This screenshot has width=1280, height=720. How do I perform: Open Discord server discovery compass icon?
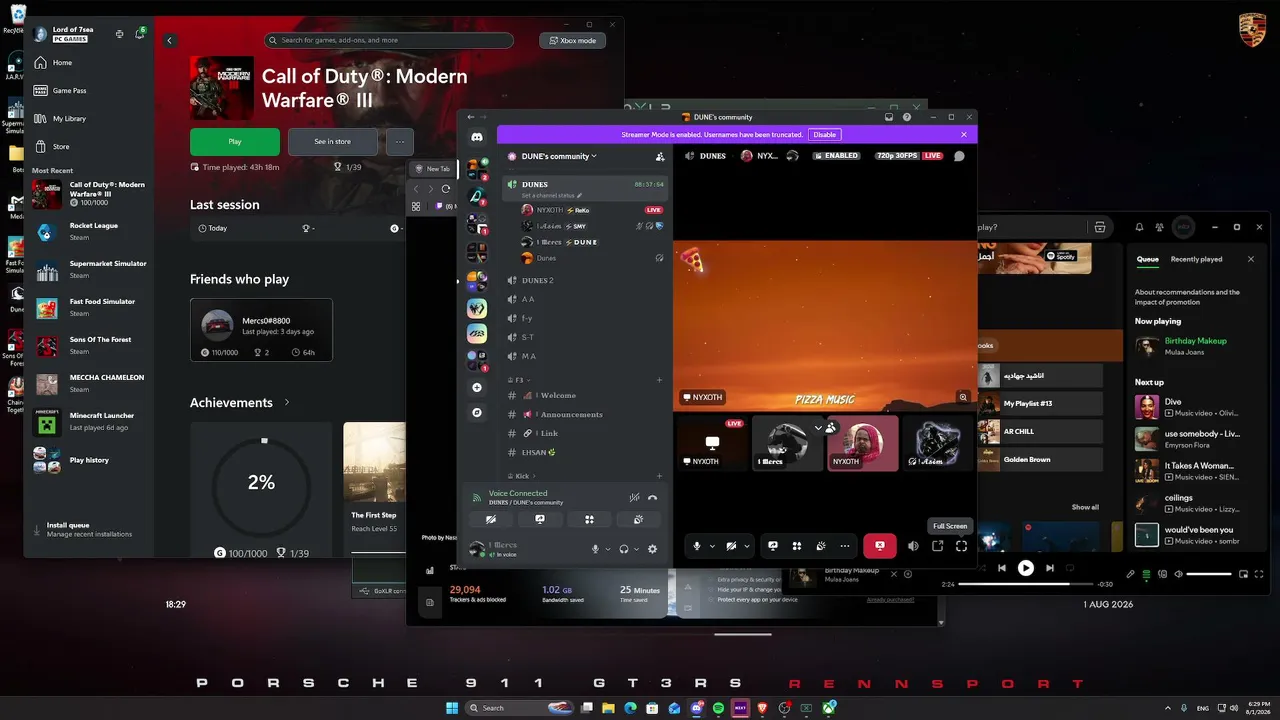[477, 412]
